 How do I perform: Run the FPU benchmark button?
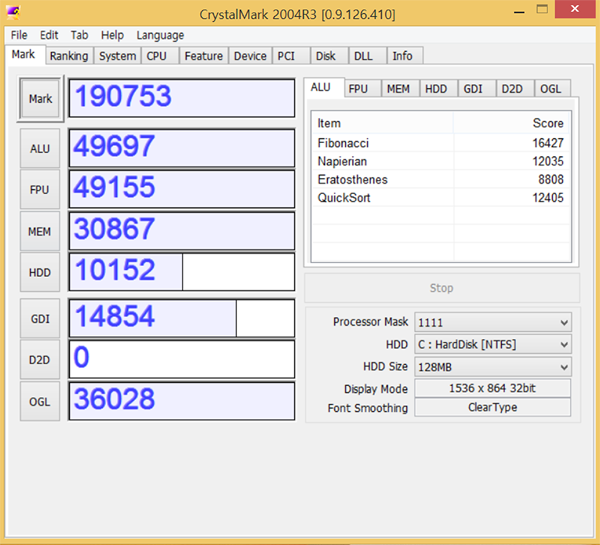(x=40, y=190)
